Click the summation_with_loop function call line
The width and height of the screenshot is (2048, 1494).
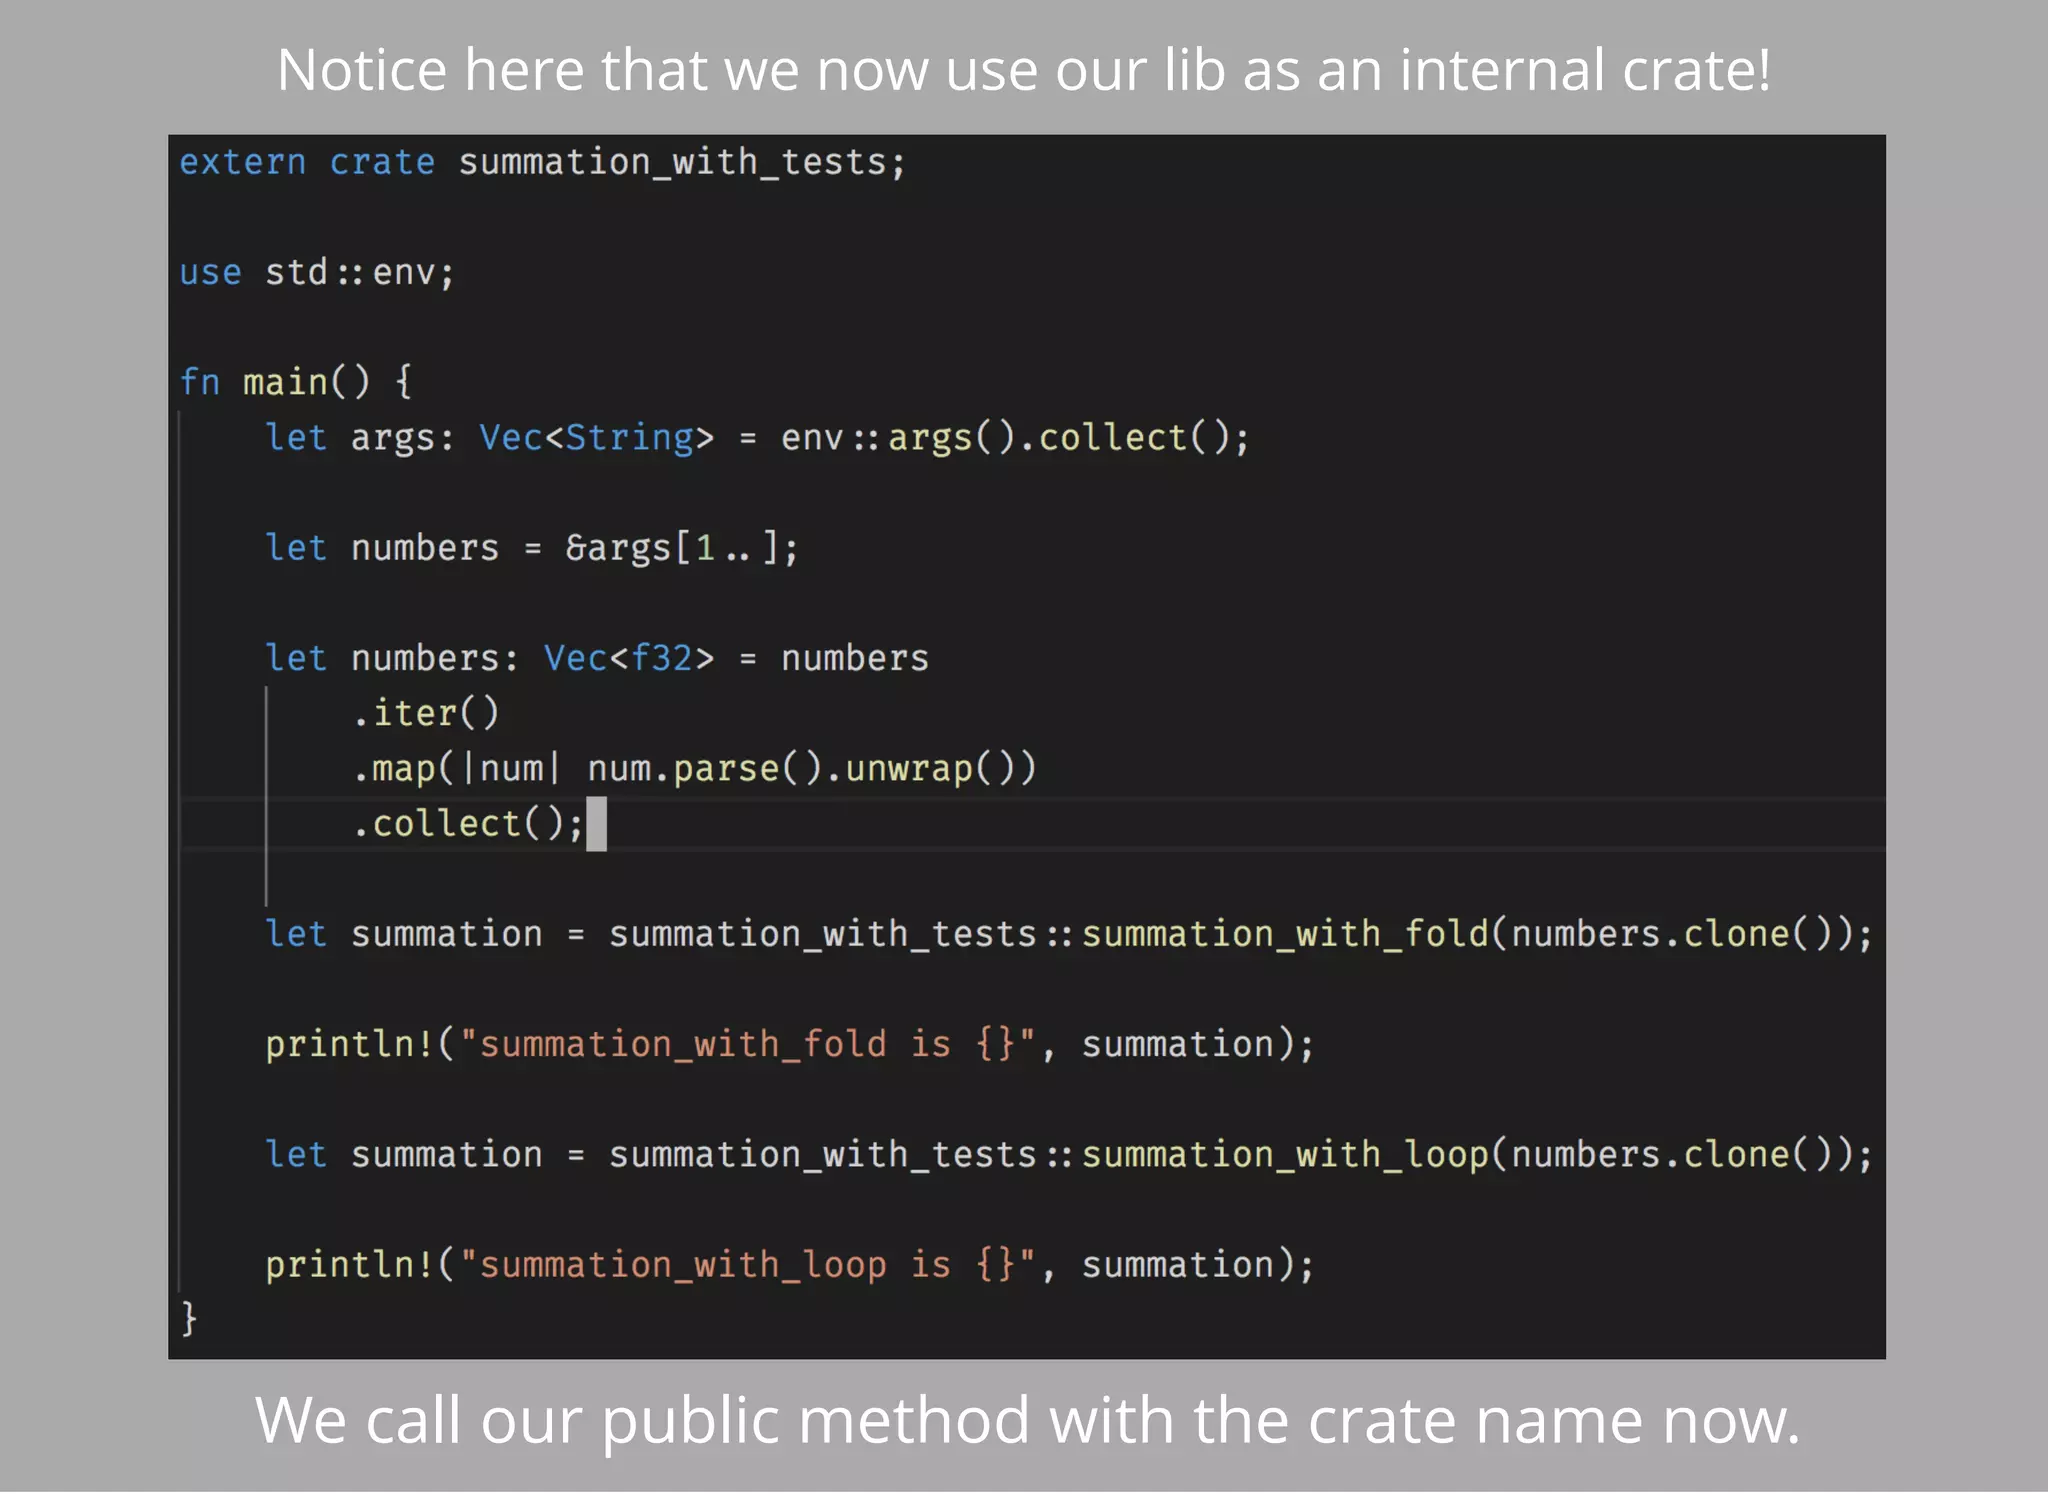pos(1068,1155)
